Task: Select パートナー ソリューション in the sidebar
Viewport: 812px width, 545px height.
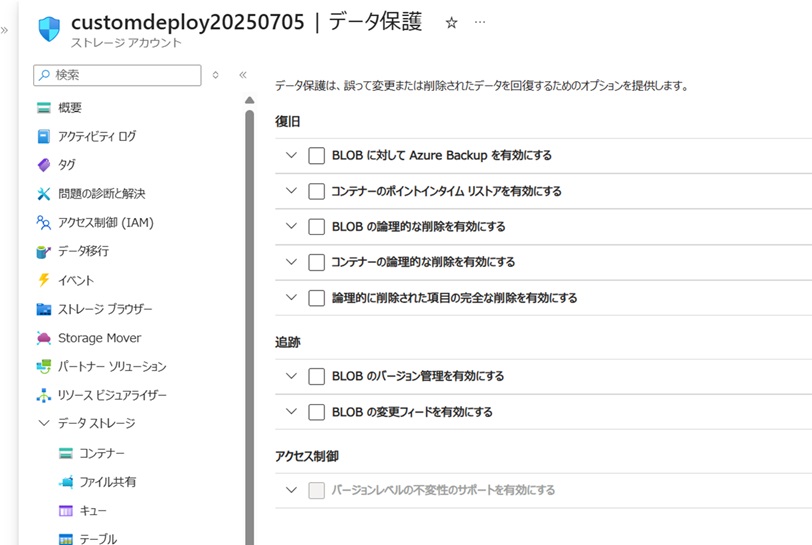Action: (x=112, y=366)
